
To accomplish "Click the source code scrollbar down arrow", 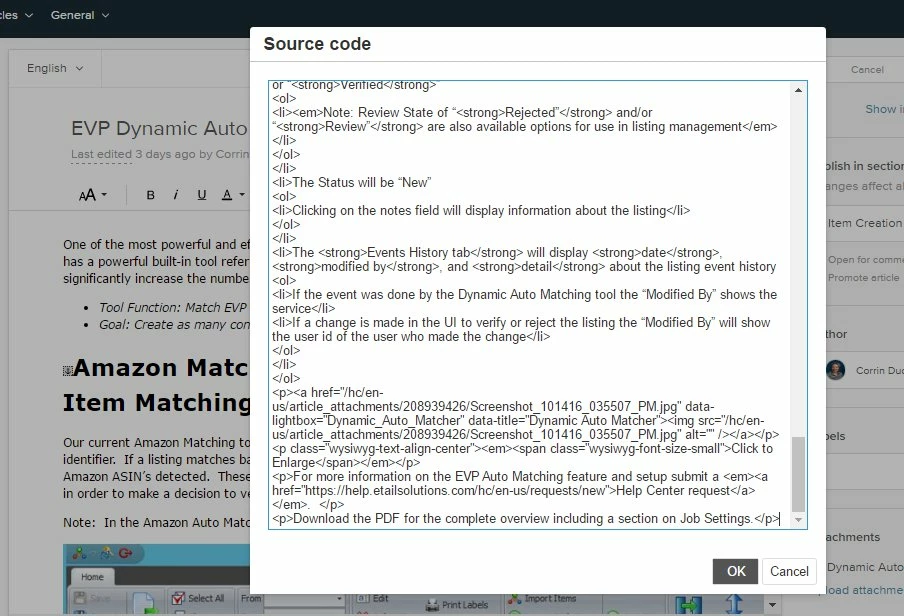I will point(798,520).
